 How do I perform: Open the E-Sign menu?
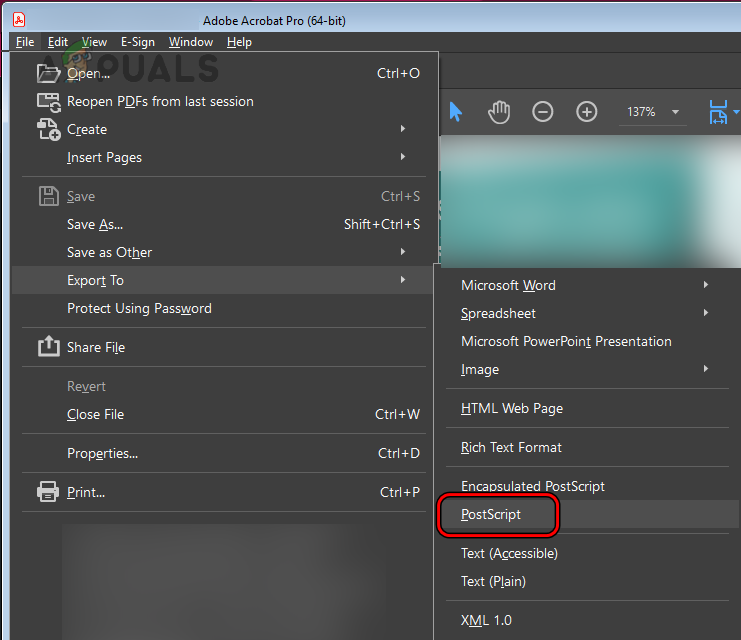pos(138,42)
